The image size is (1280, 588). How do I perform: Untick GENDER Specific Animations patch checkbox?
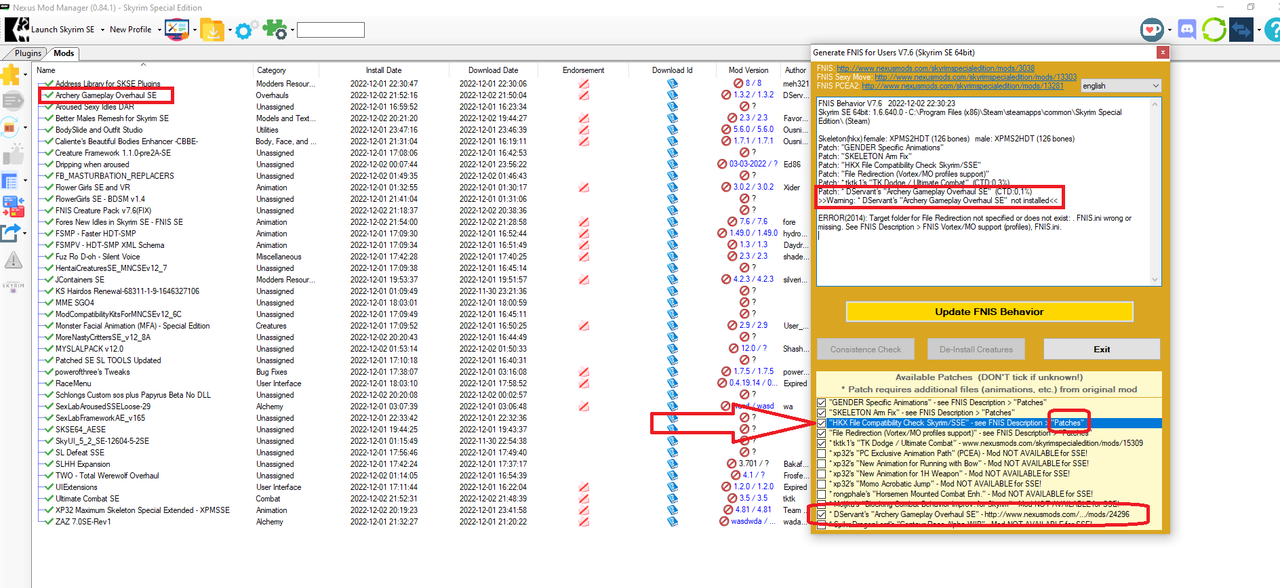[822, 401]
